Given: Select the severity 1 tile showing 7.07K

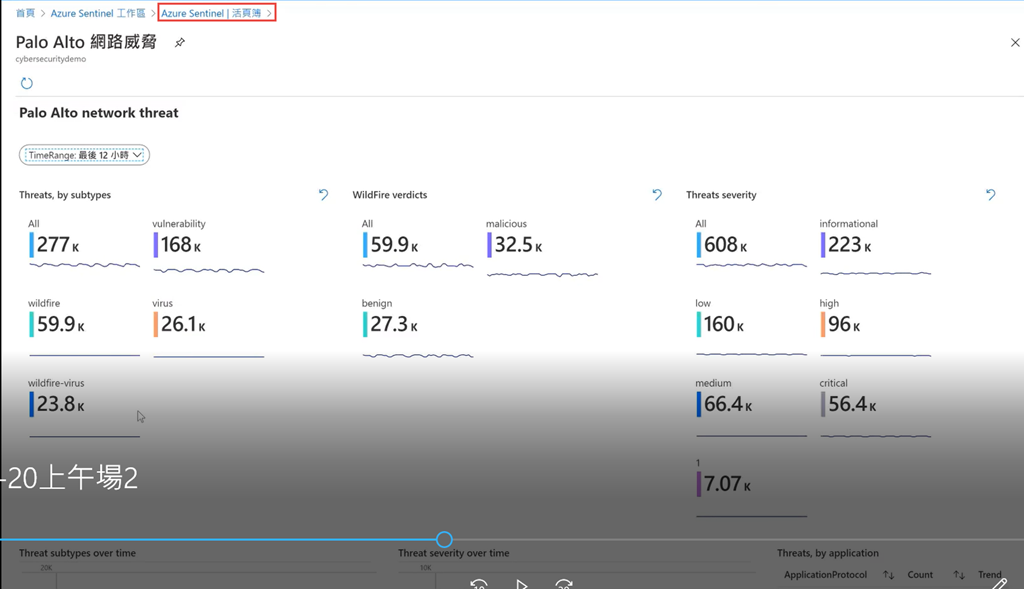Looking at the screenshot, I should [752, 487].
